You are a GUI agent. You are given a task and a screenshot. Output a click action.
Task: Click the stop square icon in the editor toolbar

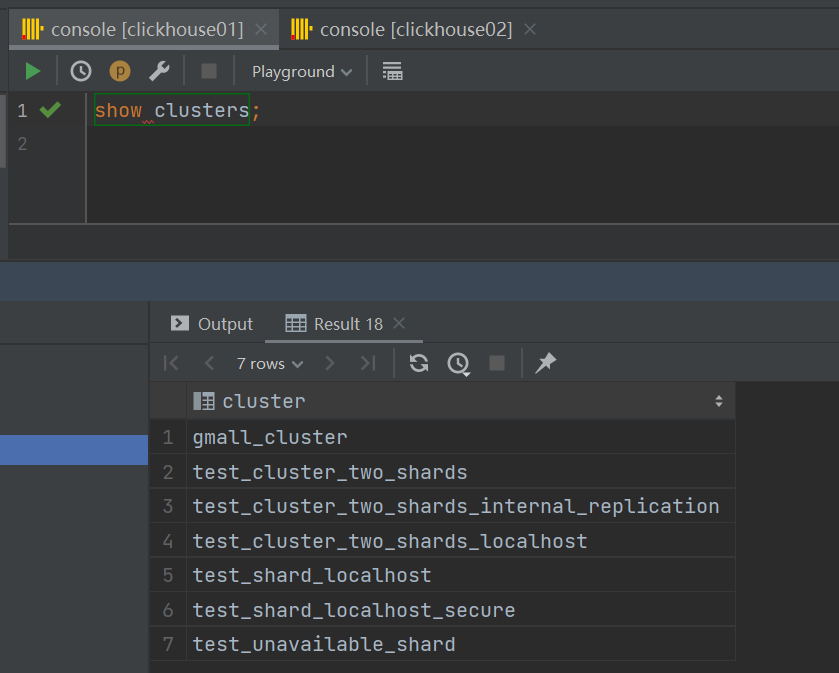pyautogui.click(x=209, y=71)
